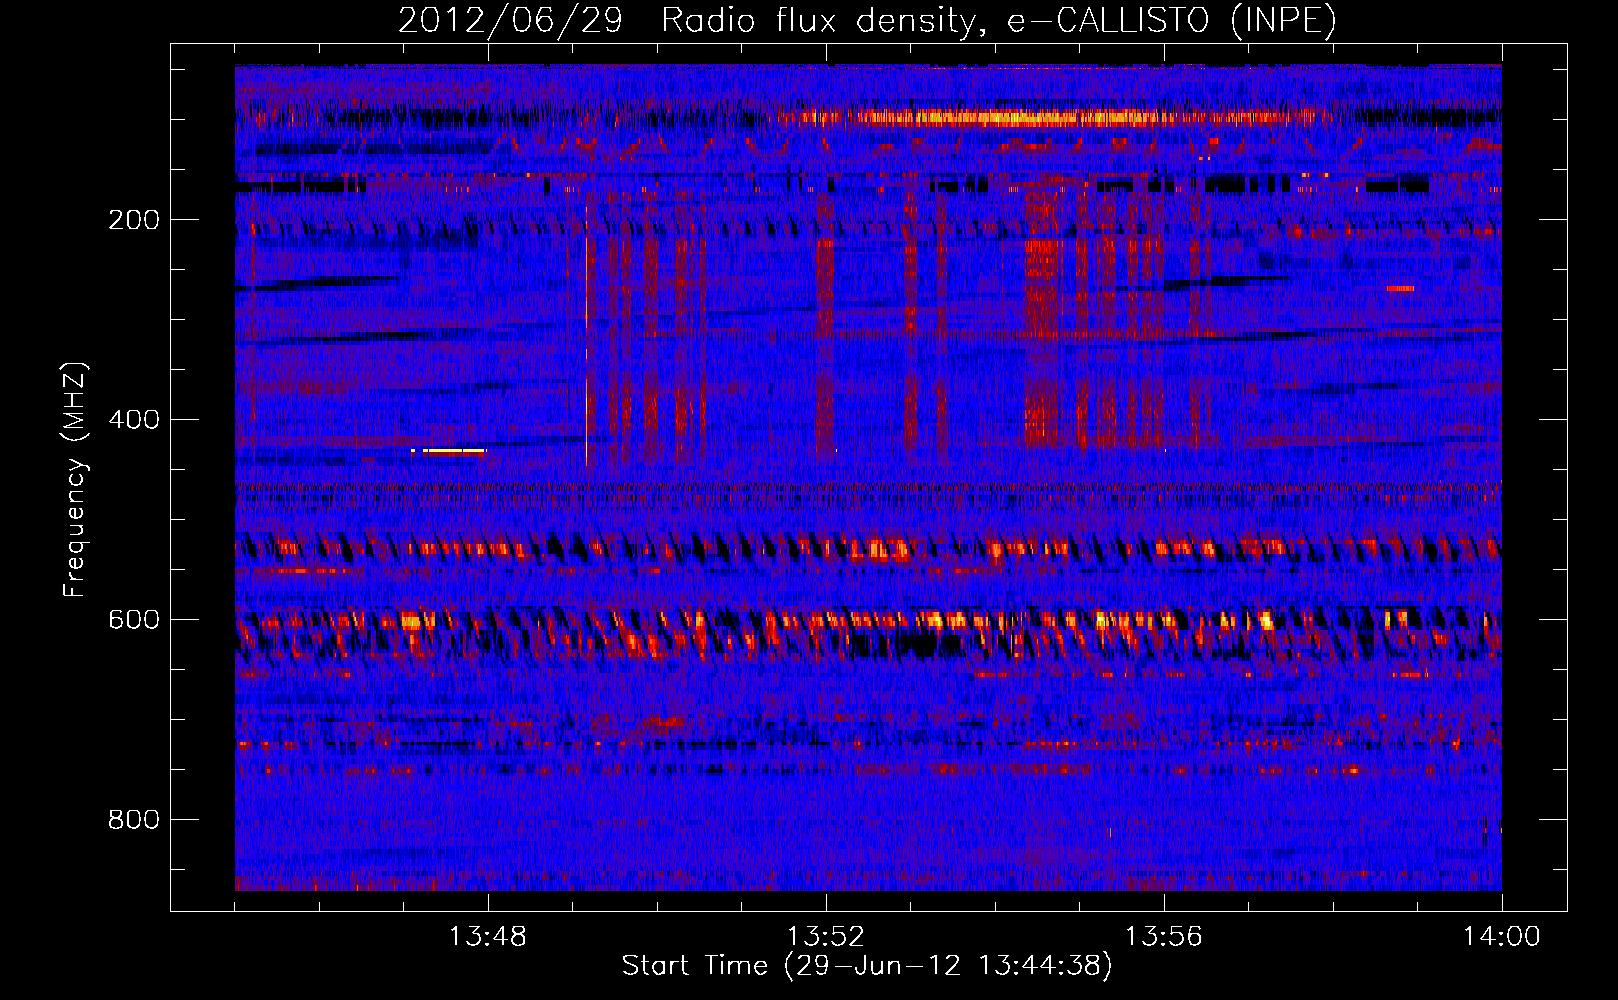The width and height of the screenshot is (1618, 1000).
Task: Click the 200 frequency tick label
Action: [134, 220]
